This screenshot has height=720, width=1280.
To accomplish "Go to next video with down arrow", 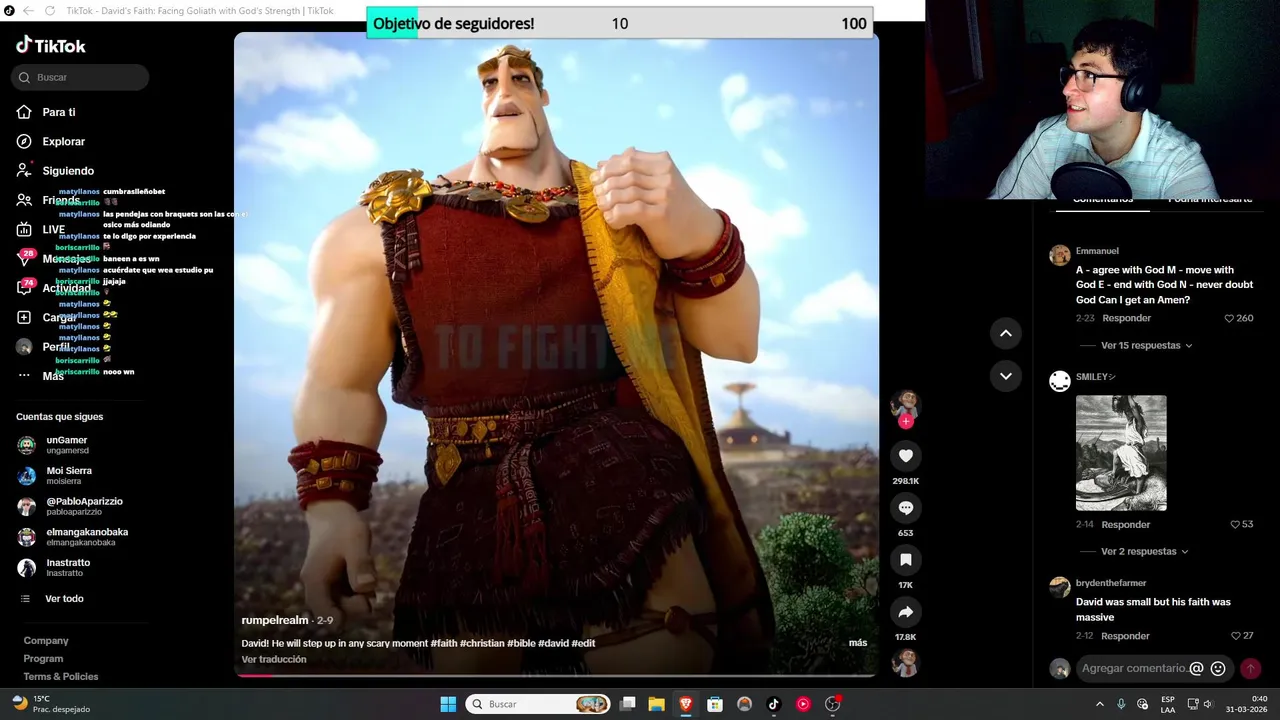I will coord(1006,376).
